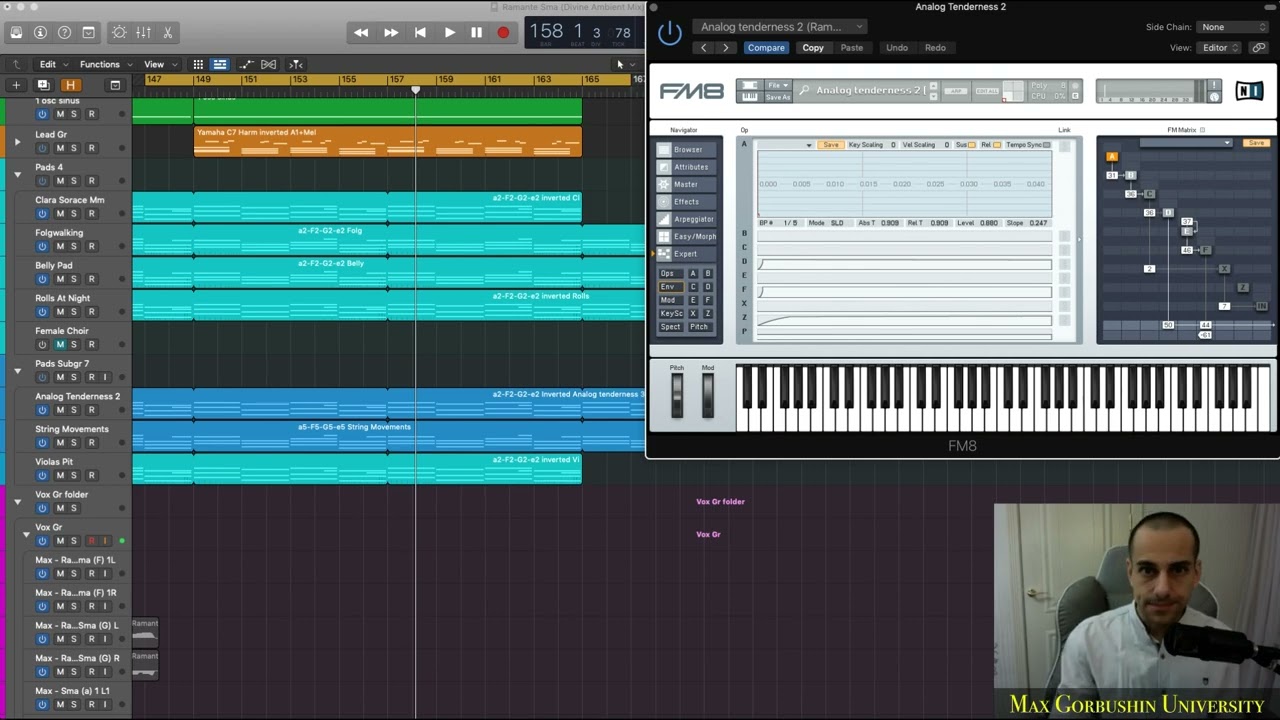Click the Rewind transport button

[x=361, y=32]
